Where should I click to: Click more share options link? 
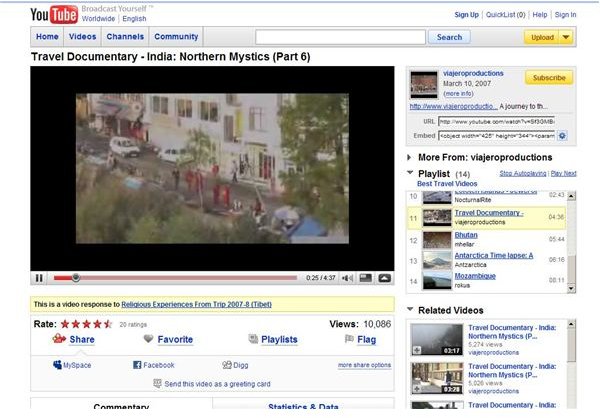(x=364, y=365)
